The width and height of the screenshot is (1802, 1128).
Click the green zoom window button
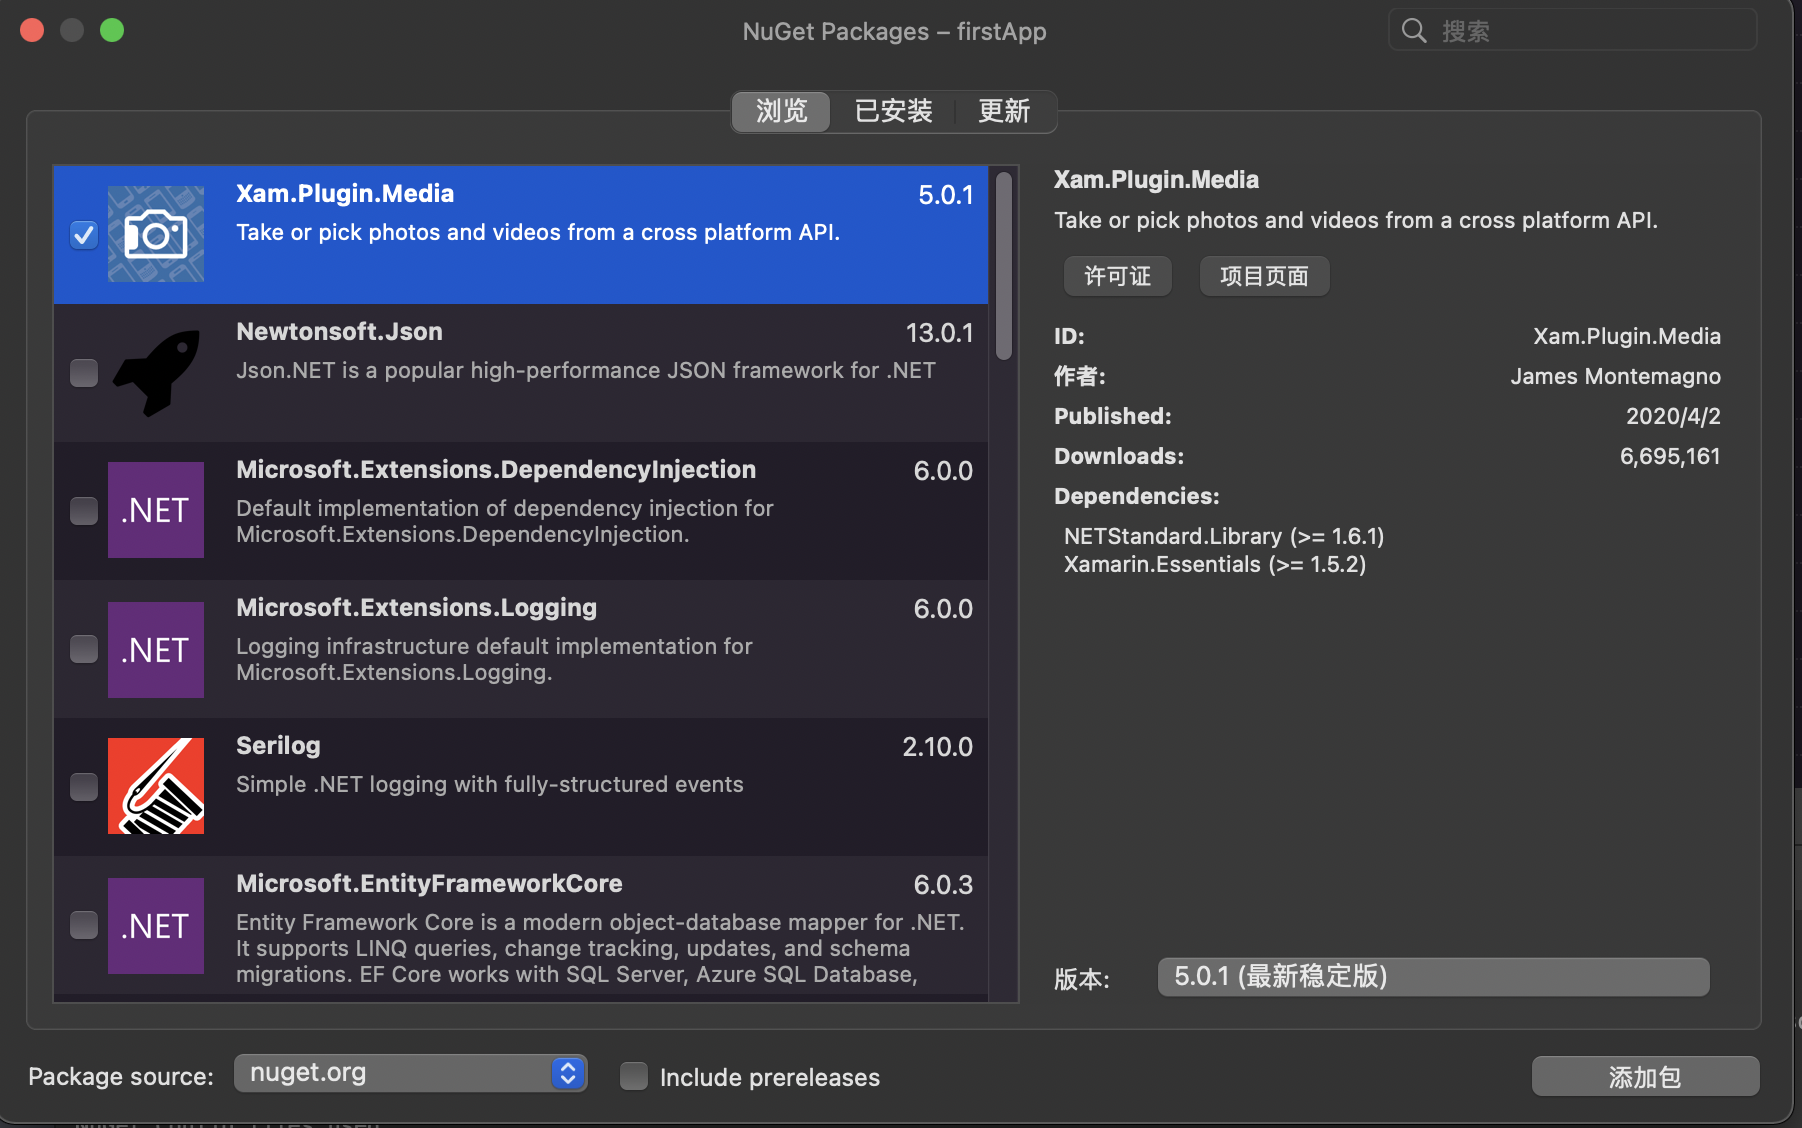coord(112,30)
